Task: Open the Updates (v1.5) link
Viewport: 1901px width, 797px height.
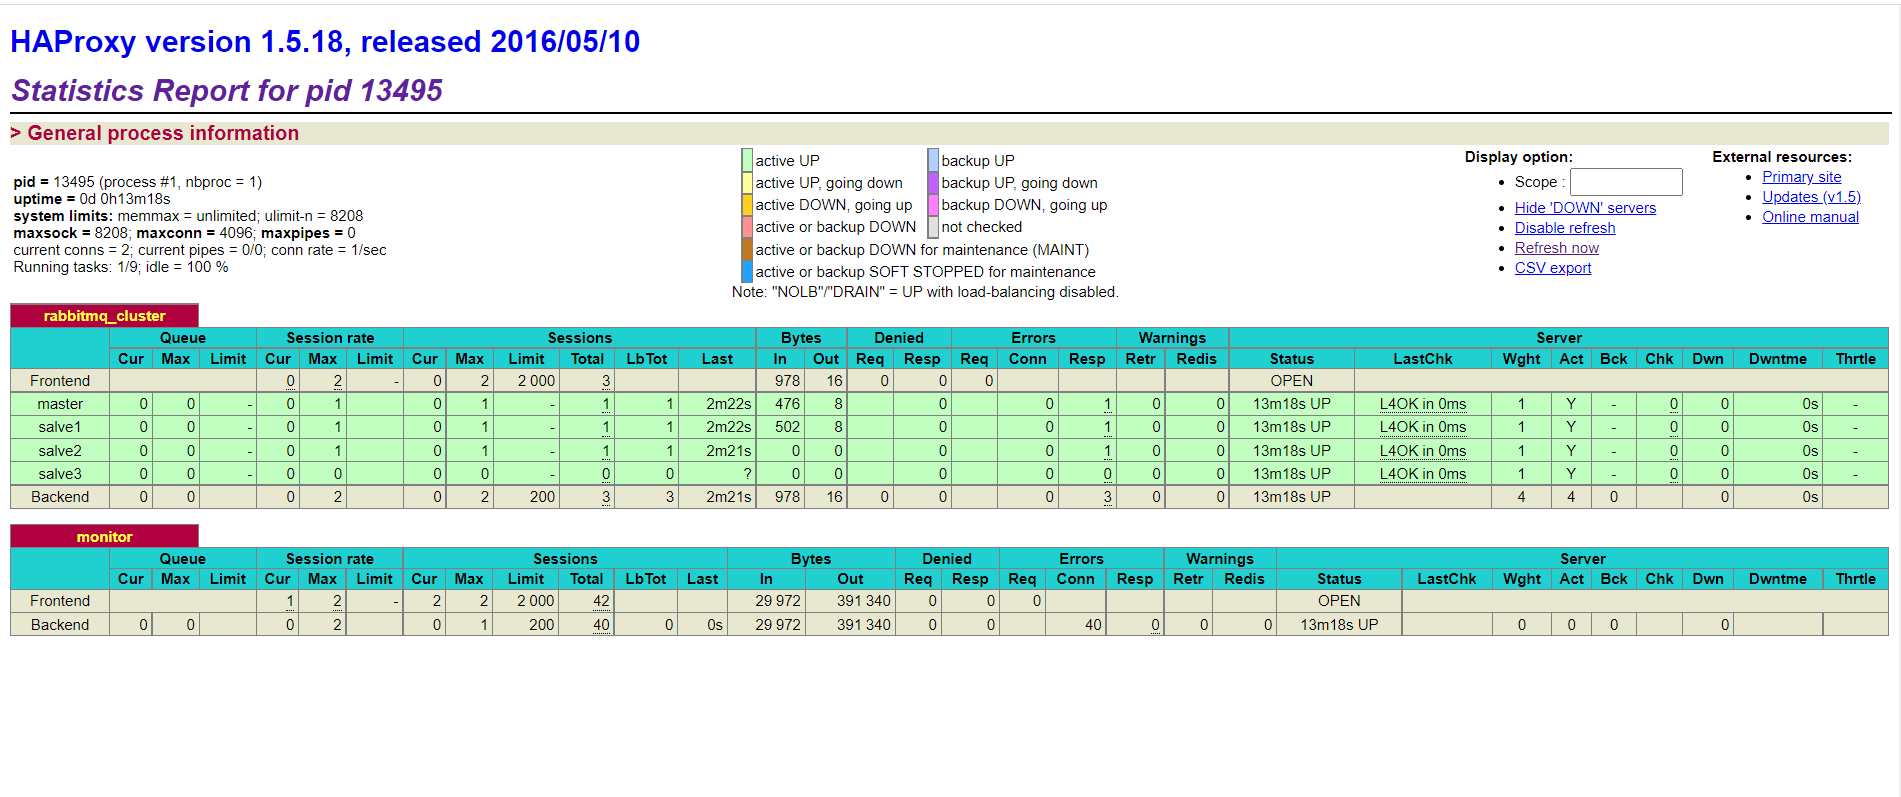Action: coord(1811,197)
